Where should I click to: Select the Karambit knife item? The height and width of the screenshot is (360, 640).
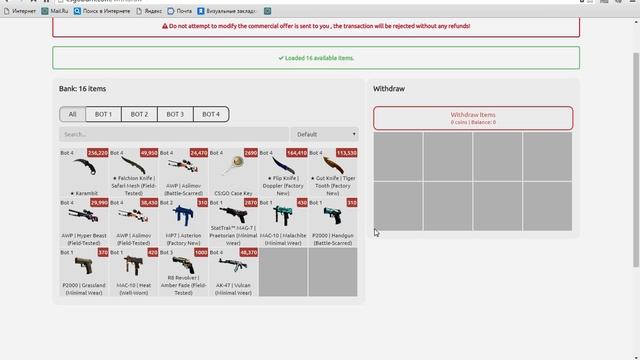click(x=84, y=173)
